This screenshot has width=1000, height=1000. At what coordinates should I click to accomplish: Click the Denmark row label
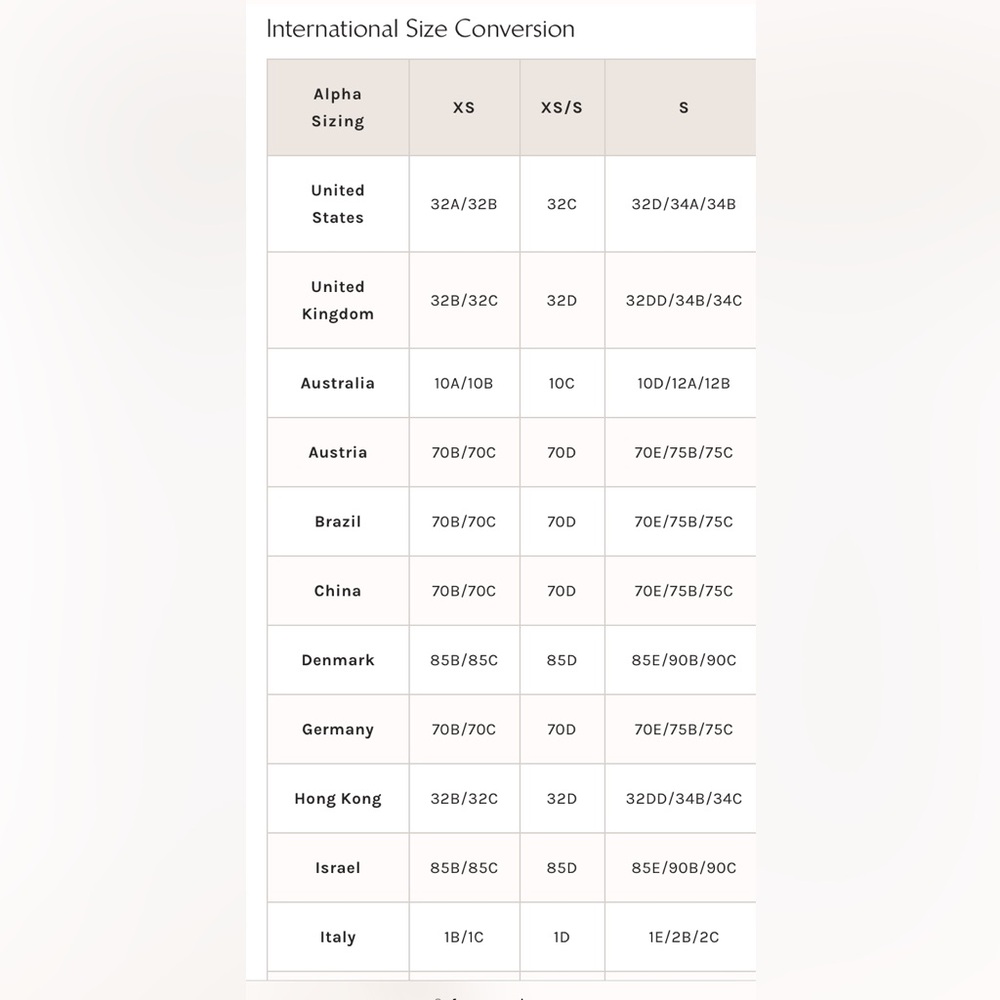[338, 660]
